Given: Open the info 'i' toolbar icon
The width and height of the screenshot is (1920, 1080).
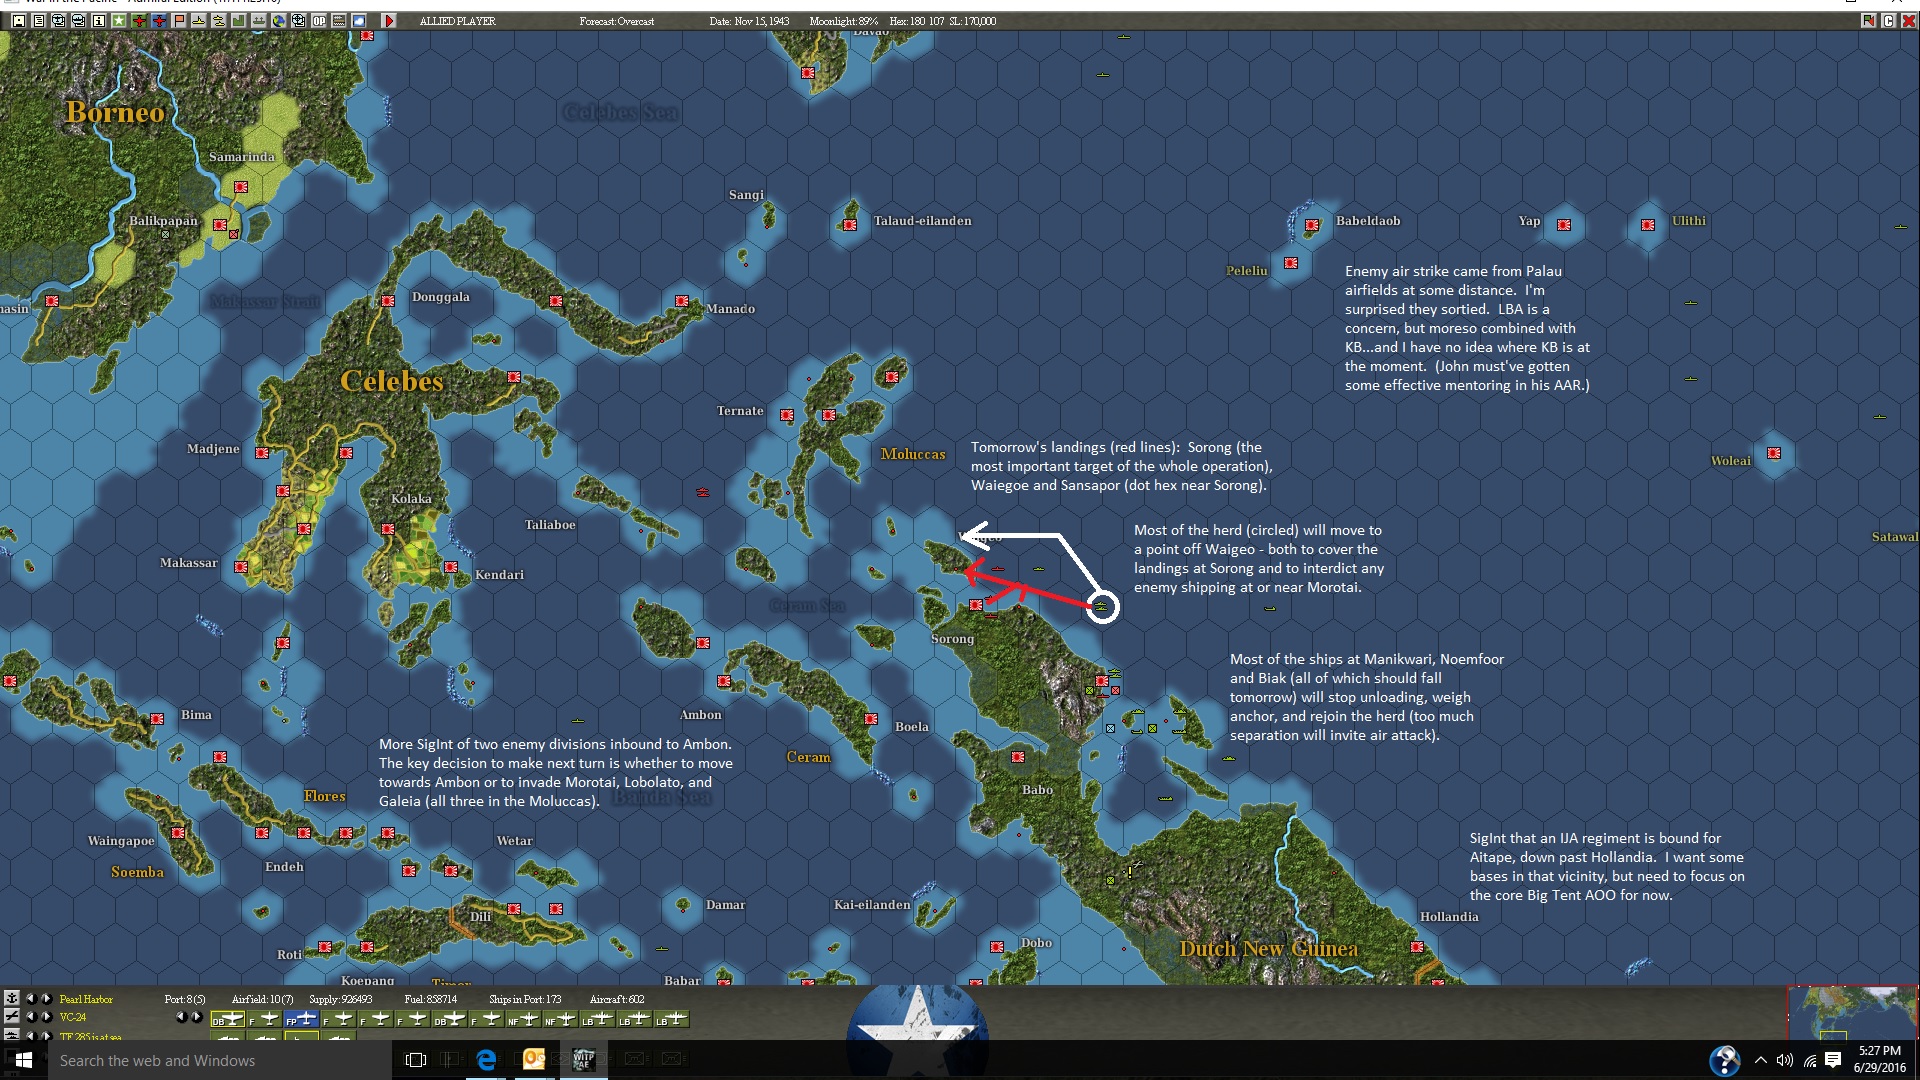Looking at the screenshot, I should [99, 21].
